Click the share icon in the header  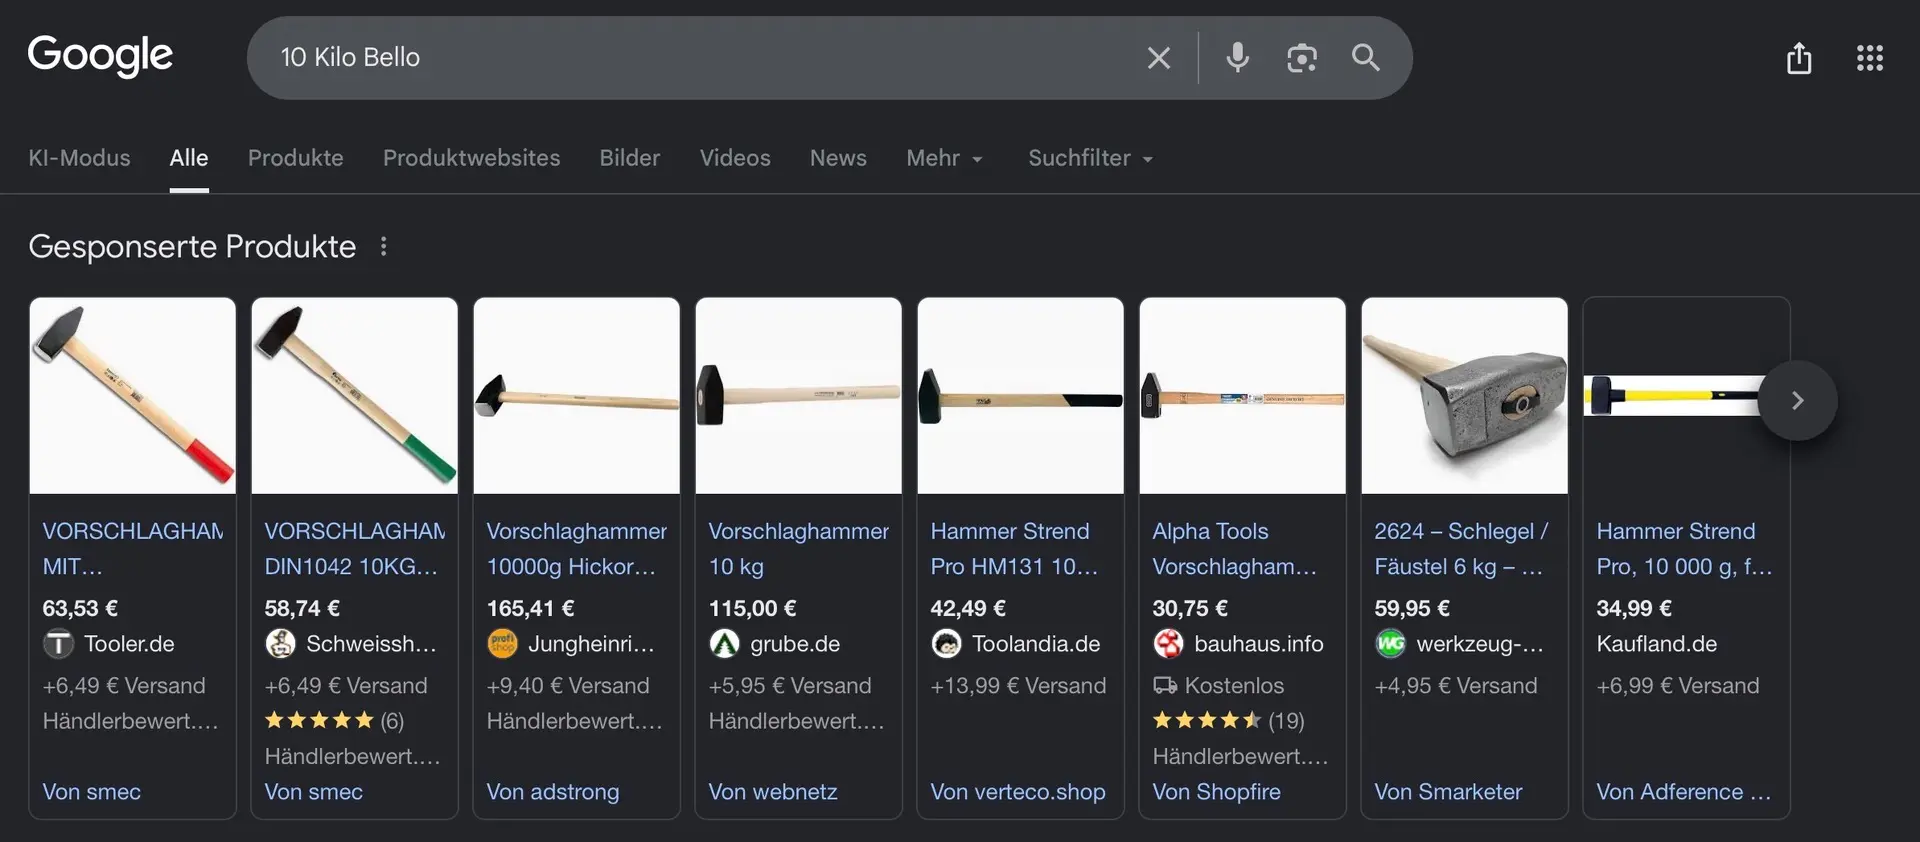pyautogui.click(x=1798, y=58)
